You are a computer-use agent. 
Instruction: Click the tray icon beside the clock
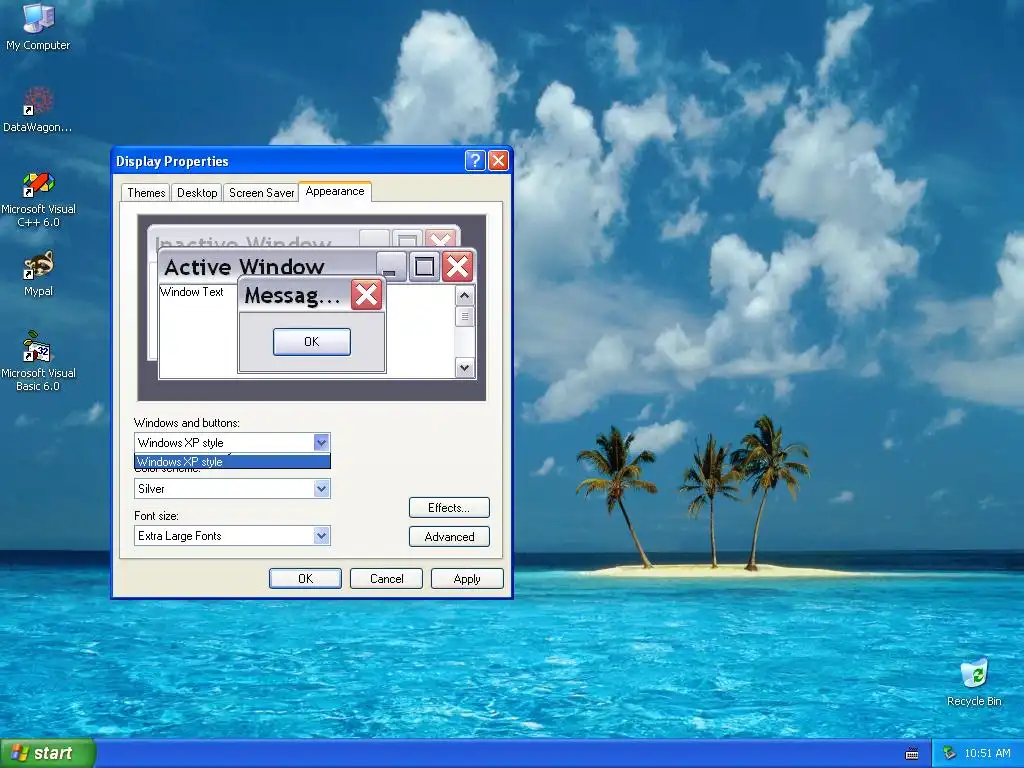(x=949, y=753)
